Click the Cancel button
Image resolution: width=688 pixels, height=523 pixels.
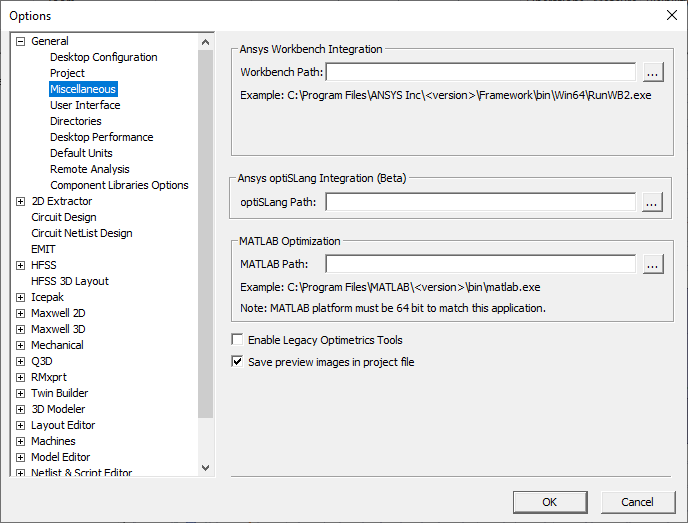pos(637,502)
